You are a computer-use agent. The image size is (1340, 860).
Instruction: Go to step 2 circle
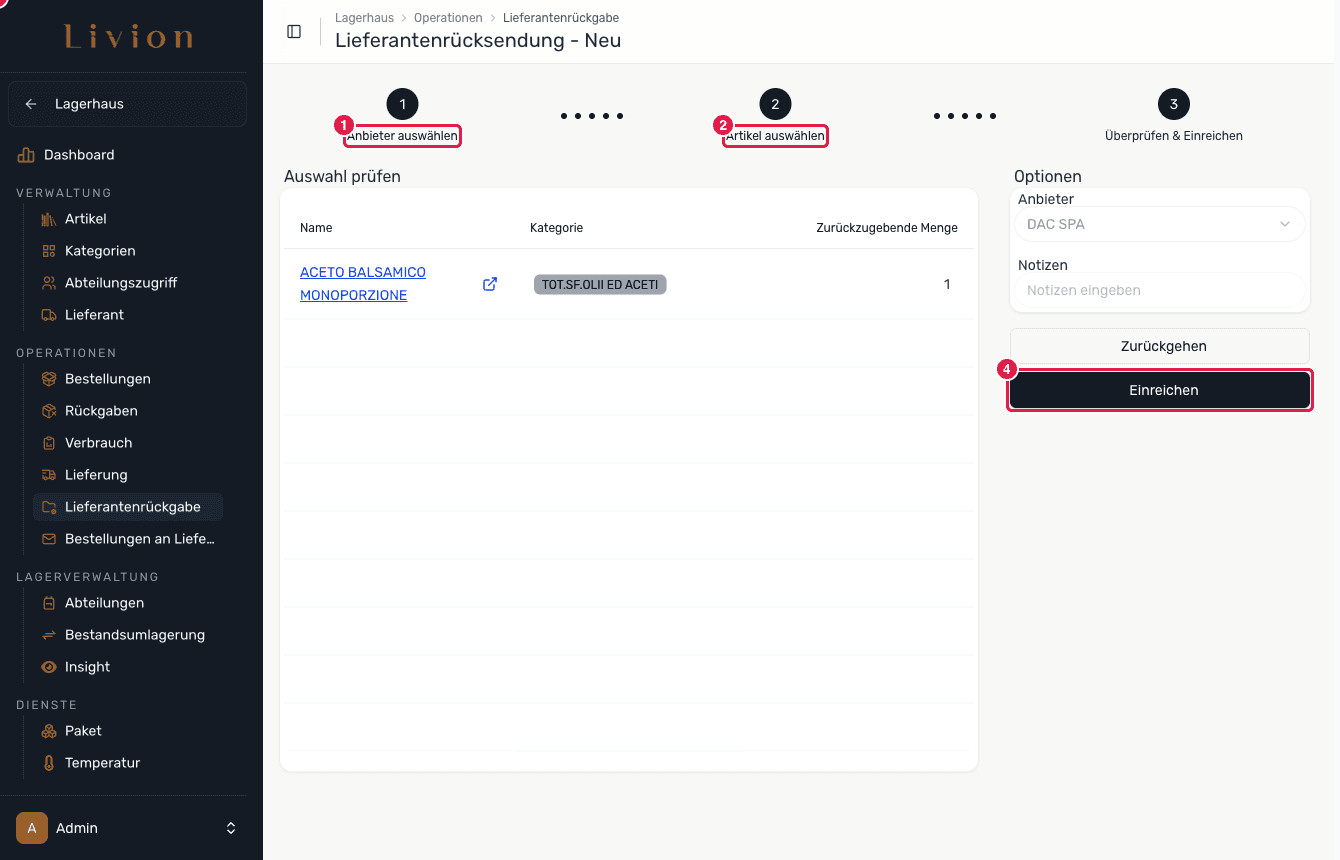point(775,104)
